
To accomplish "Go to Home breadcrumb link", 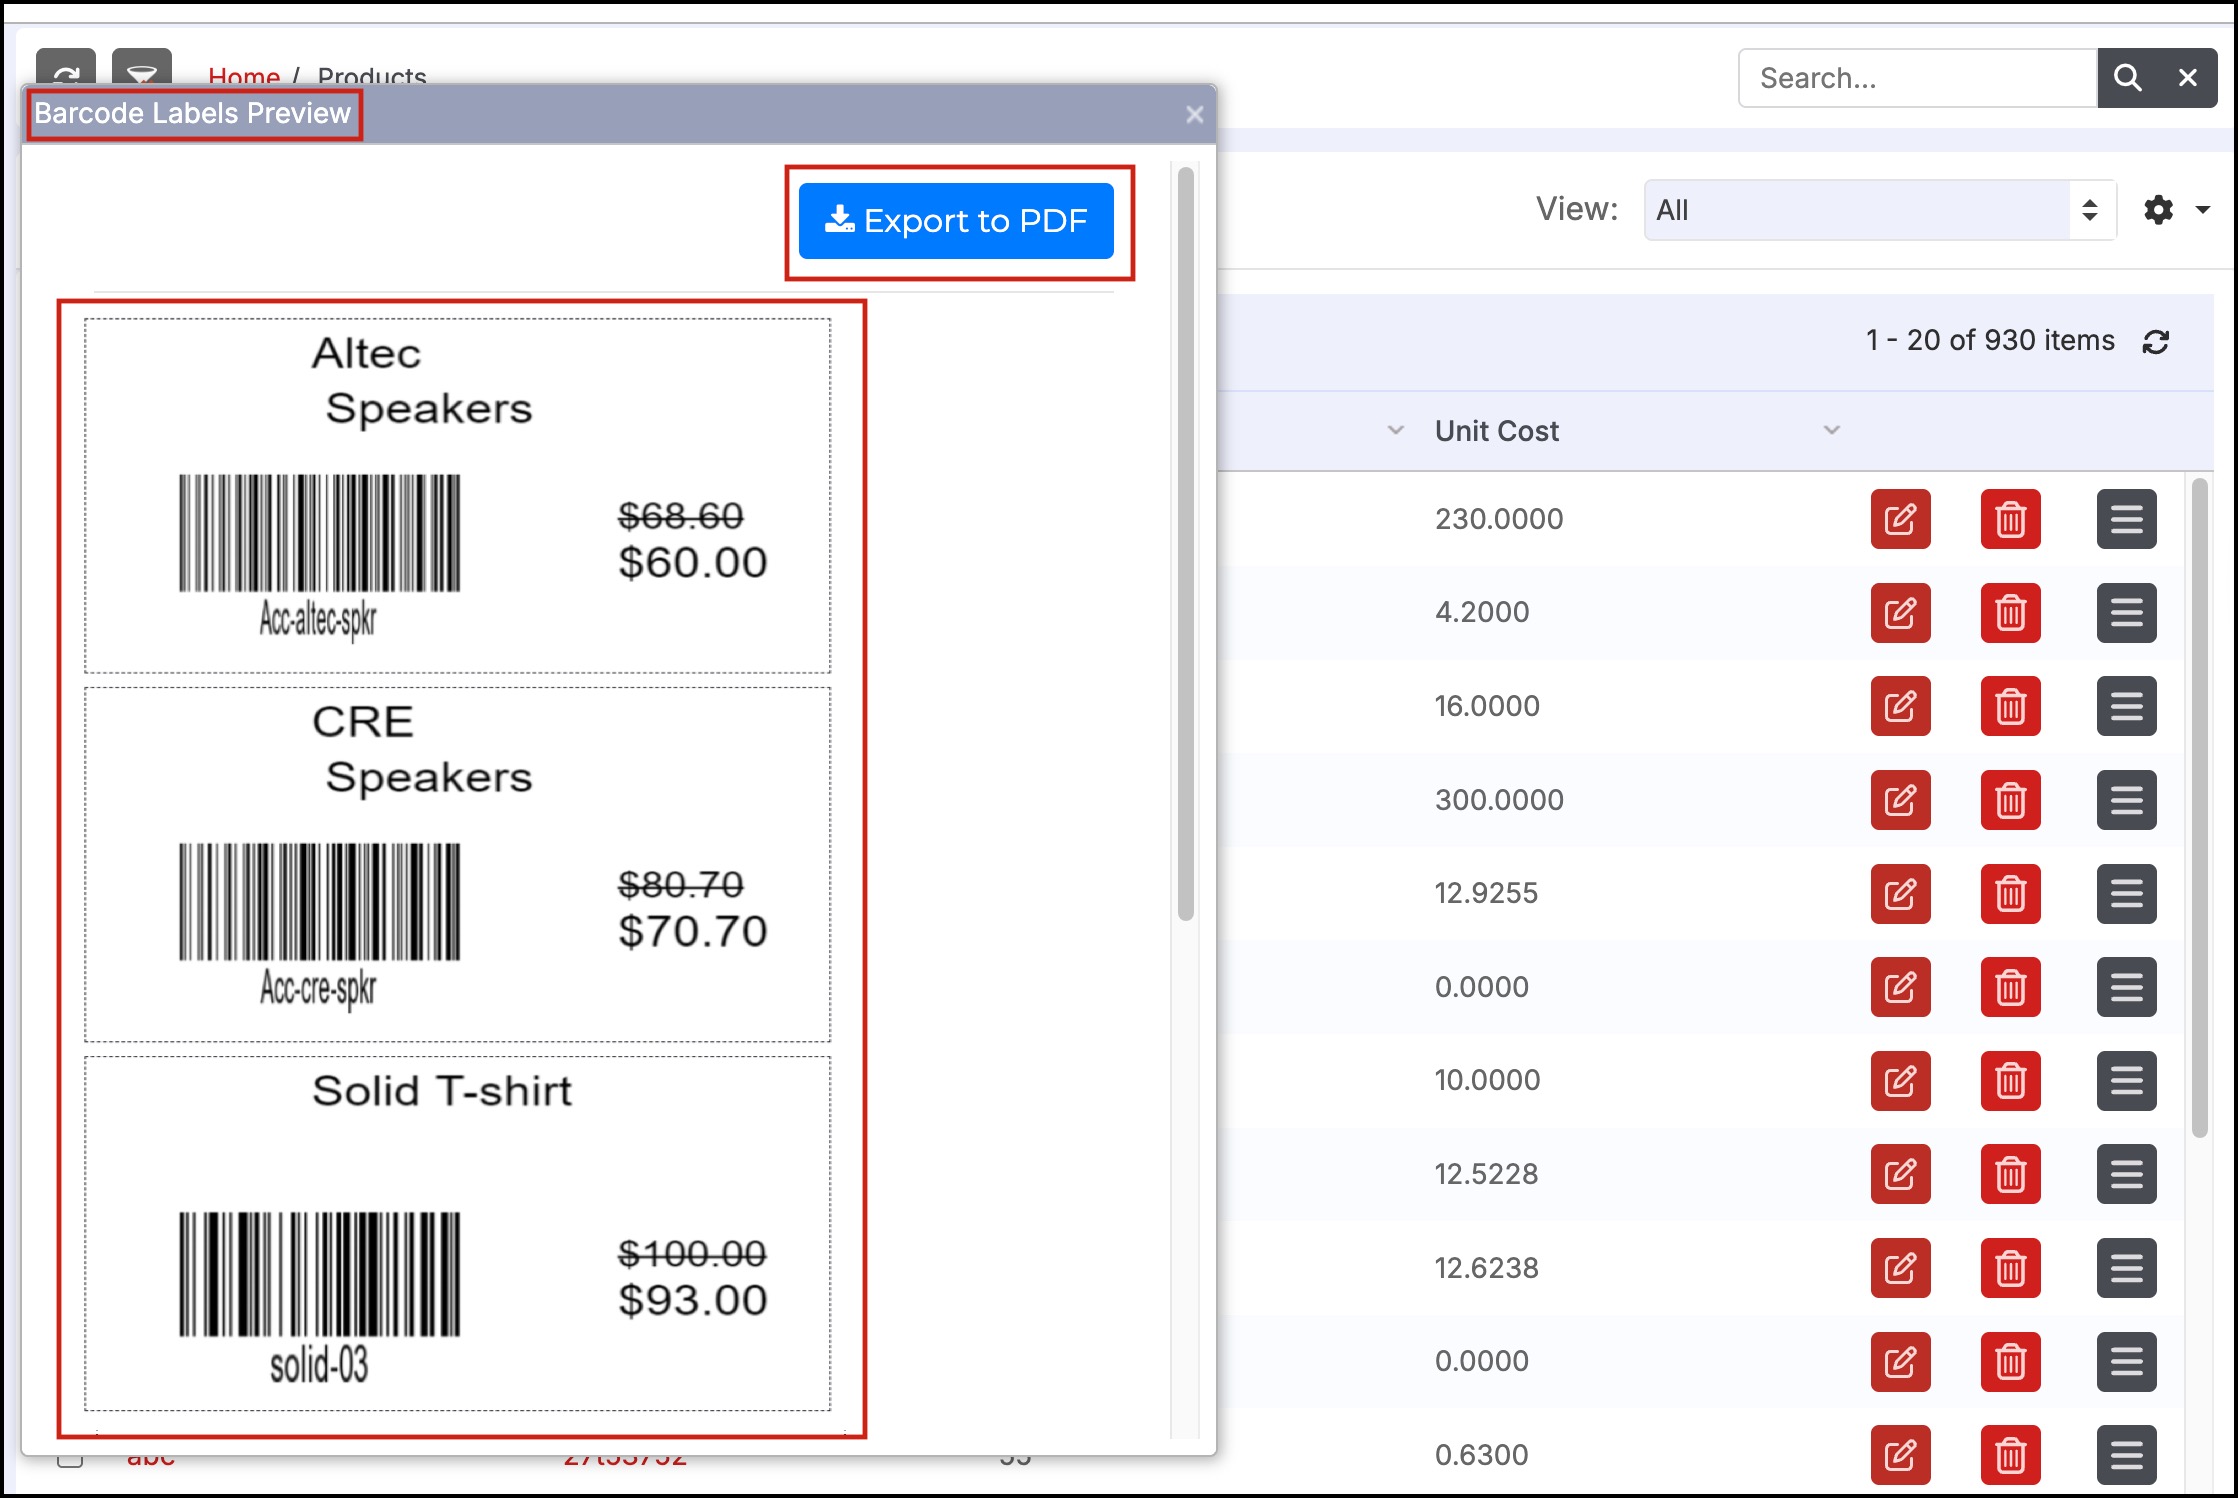I will click(x=243, y=76).
